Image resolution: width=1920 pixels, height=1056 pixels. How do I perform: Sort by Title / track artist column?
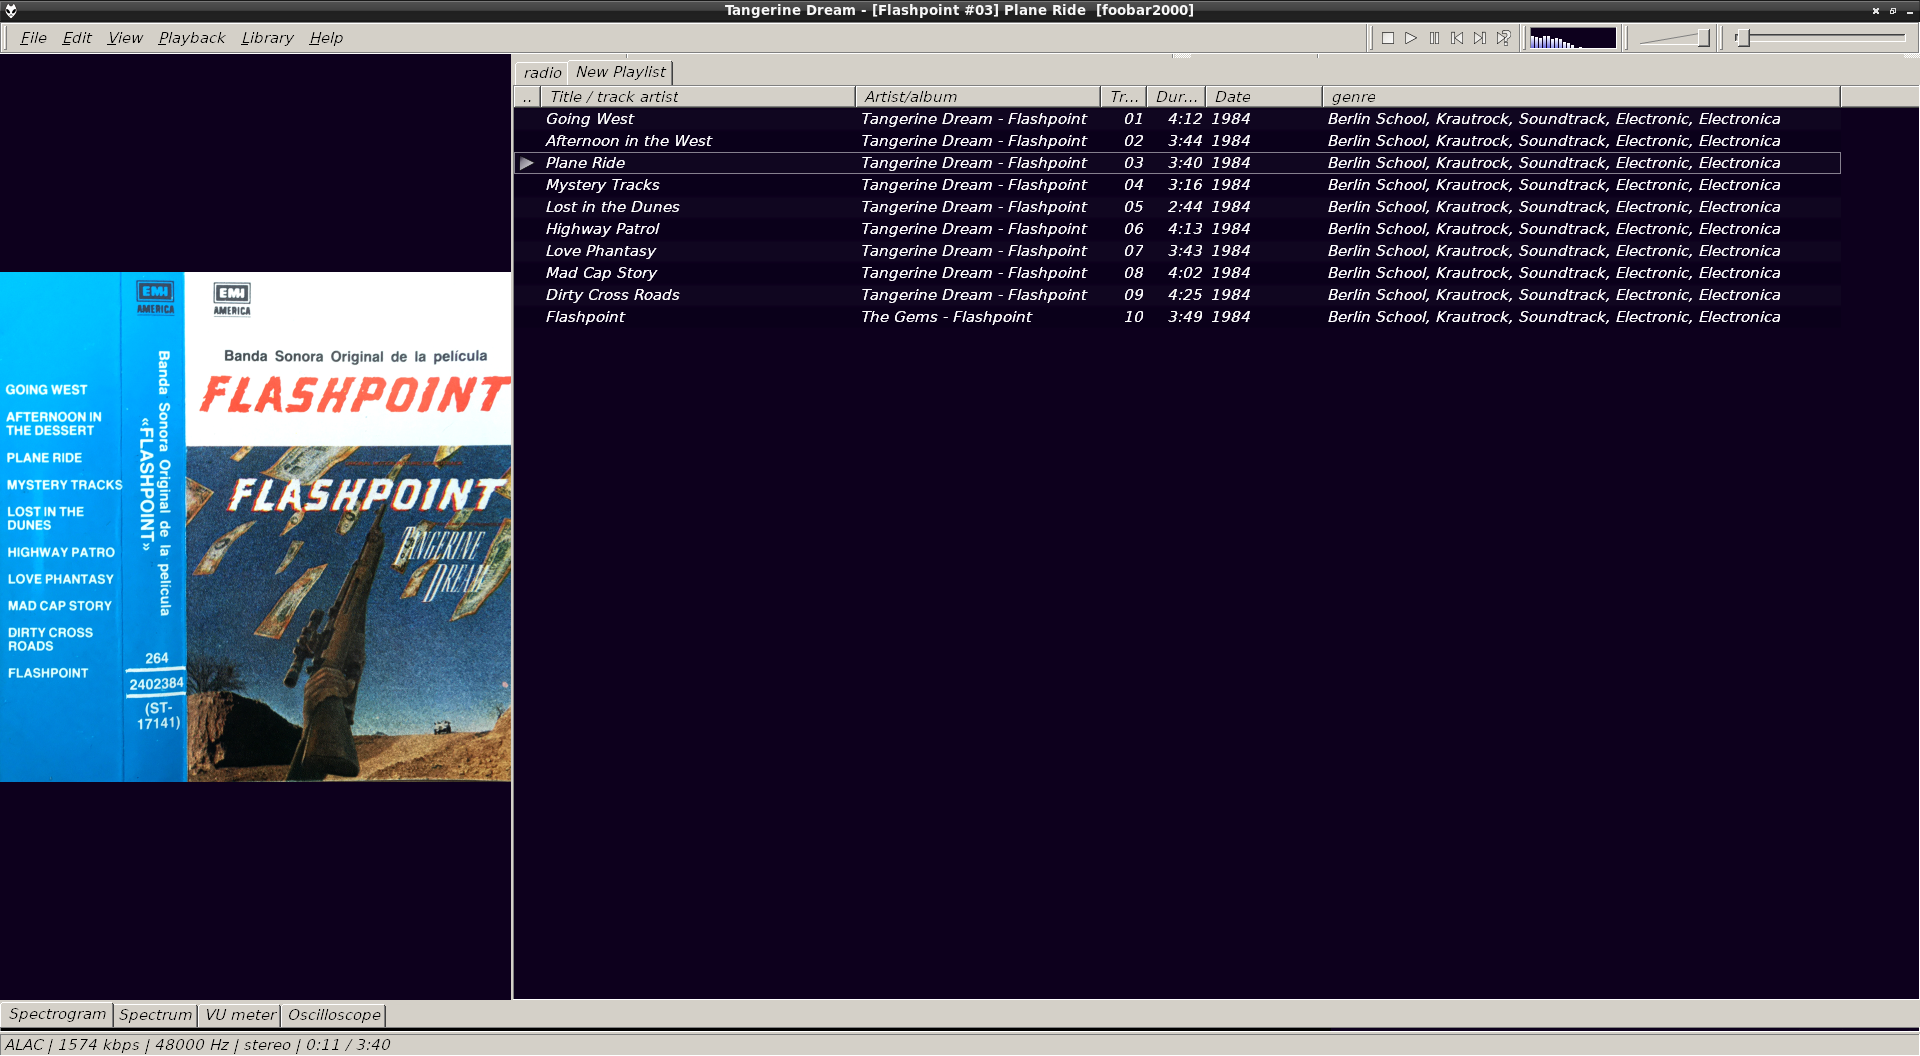tap(697, 97)
